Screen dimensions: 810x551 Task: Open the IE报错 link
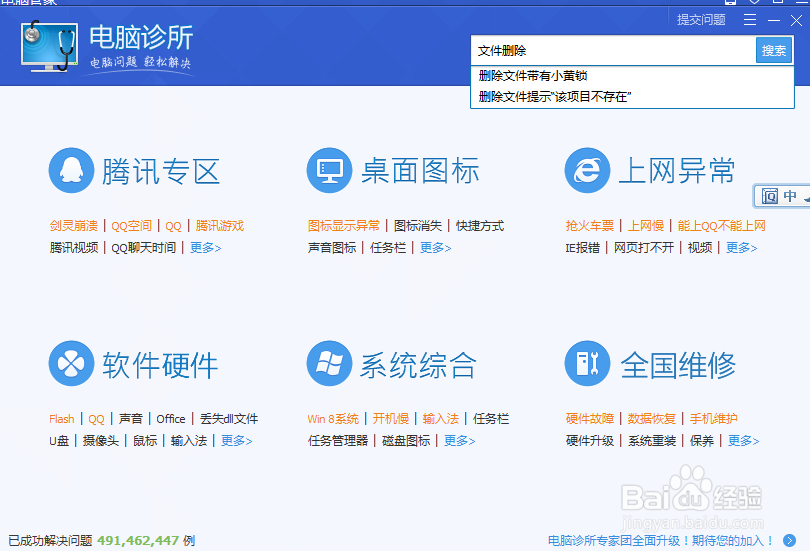click(x=583, y=248)
